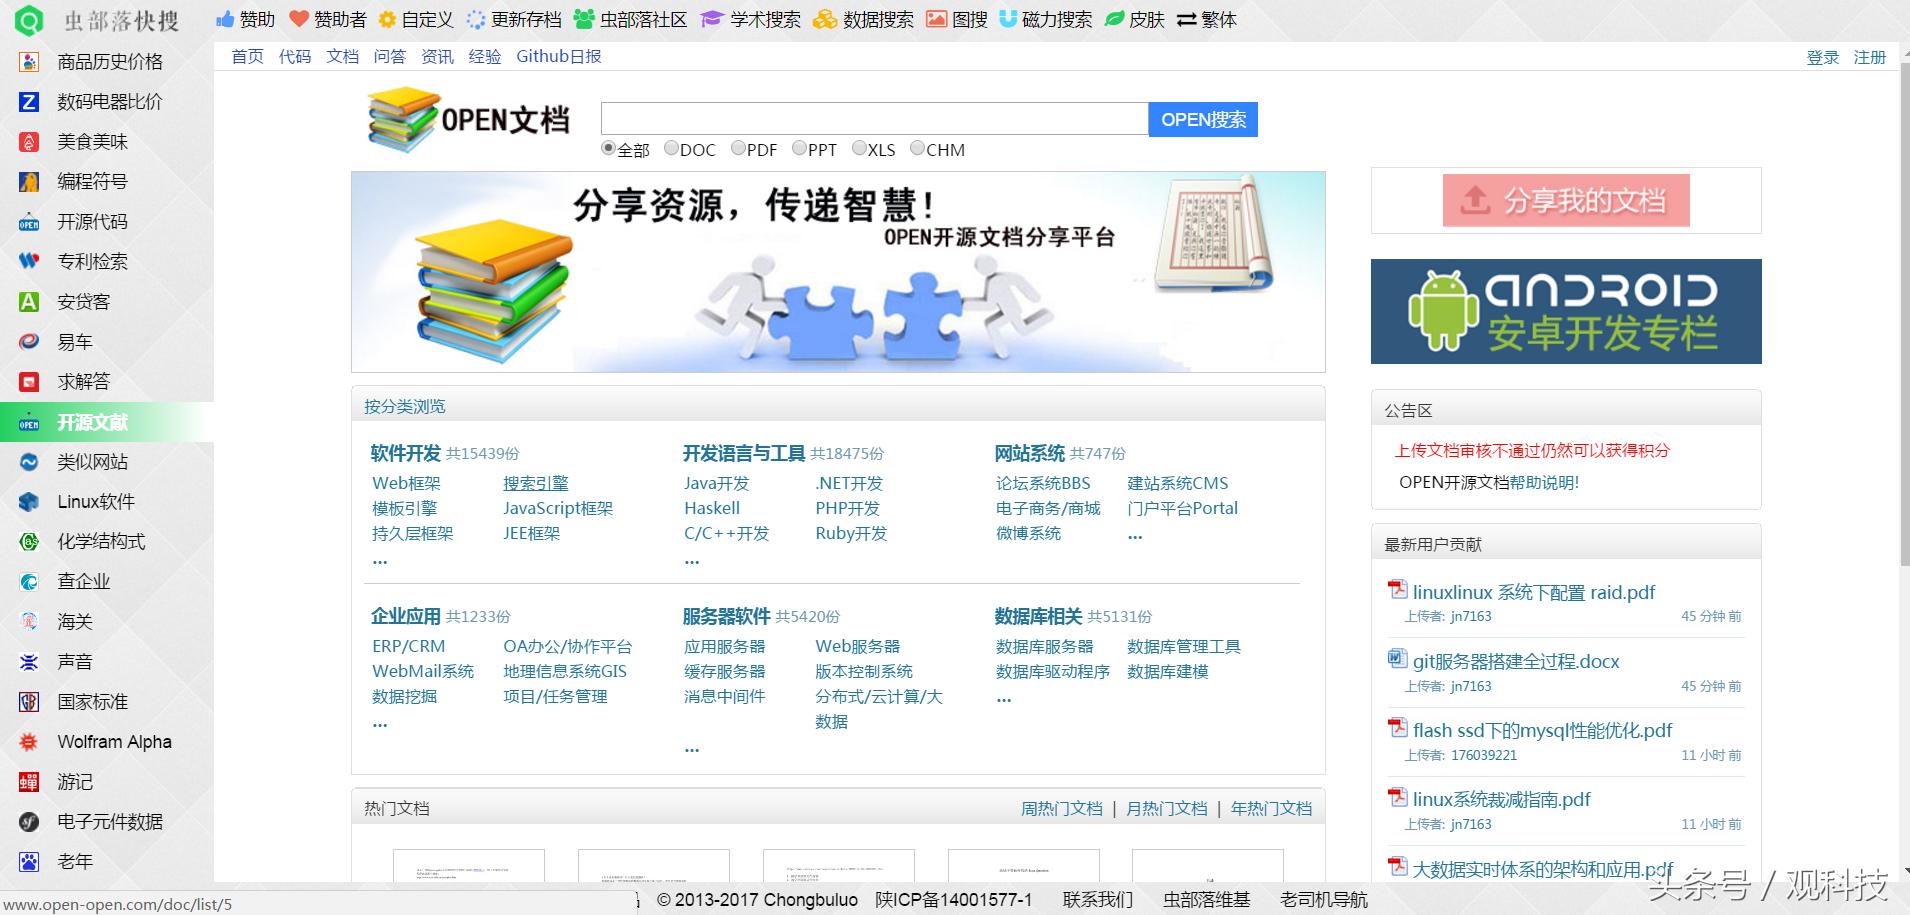Open the 数据搜索 data search tool
The height and width of the screenshot is (915, 1910).
pos(876,18)
